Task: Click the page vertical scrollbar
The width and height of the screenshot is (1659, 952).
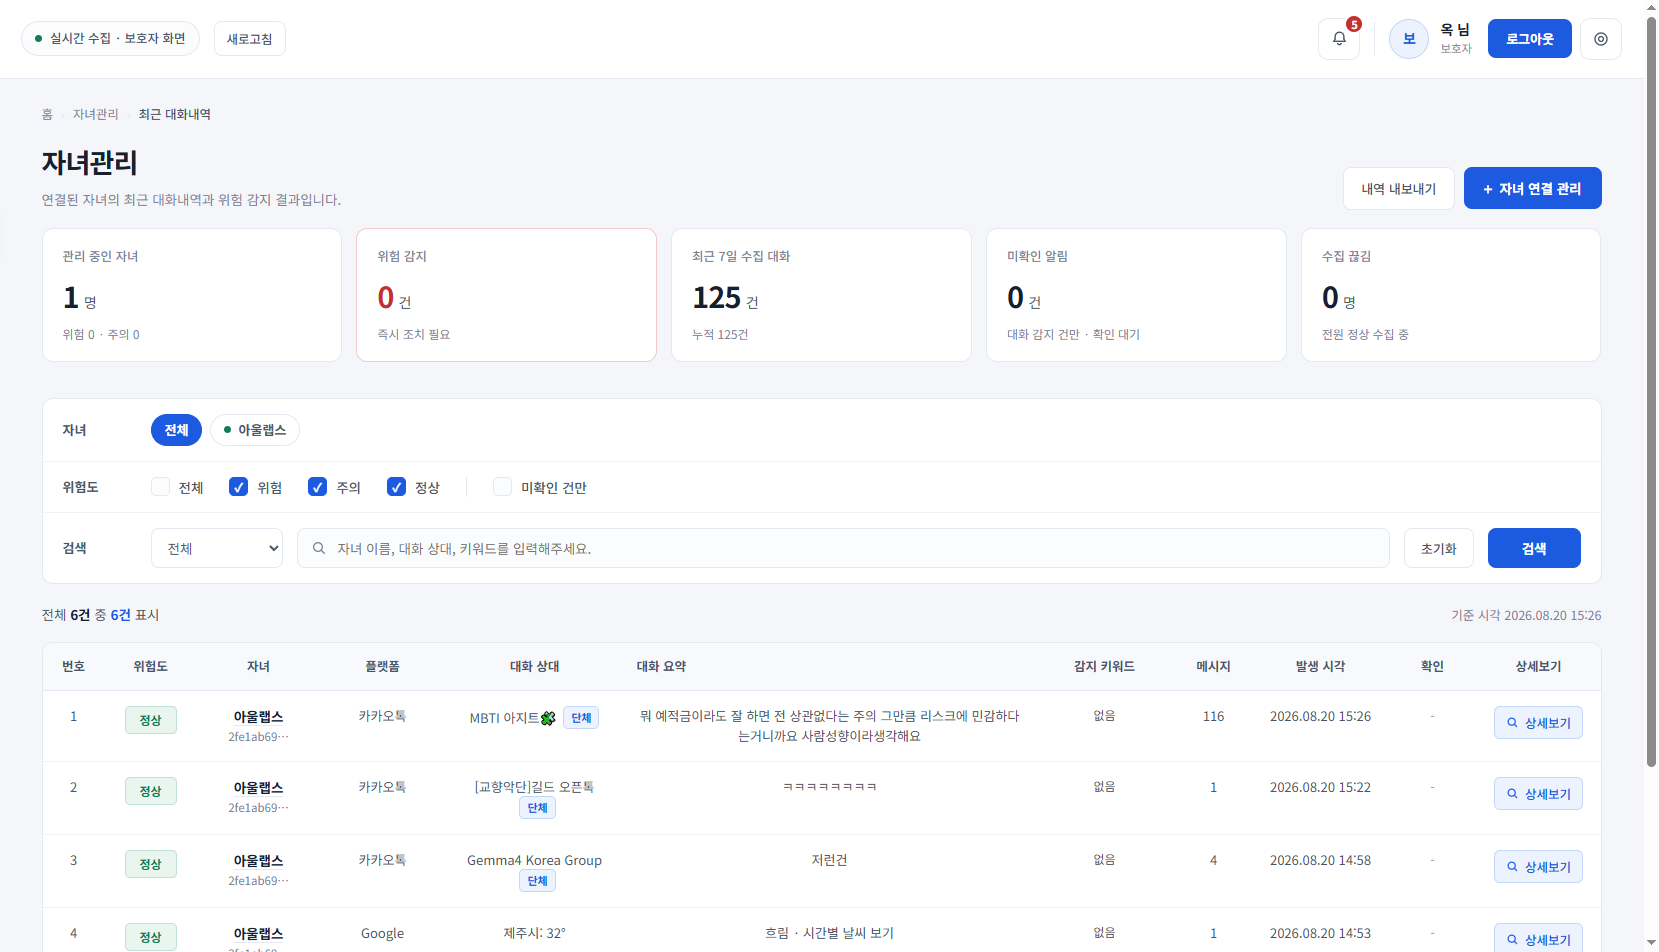Action: (1651, 390)
